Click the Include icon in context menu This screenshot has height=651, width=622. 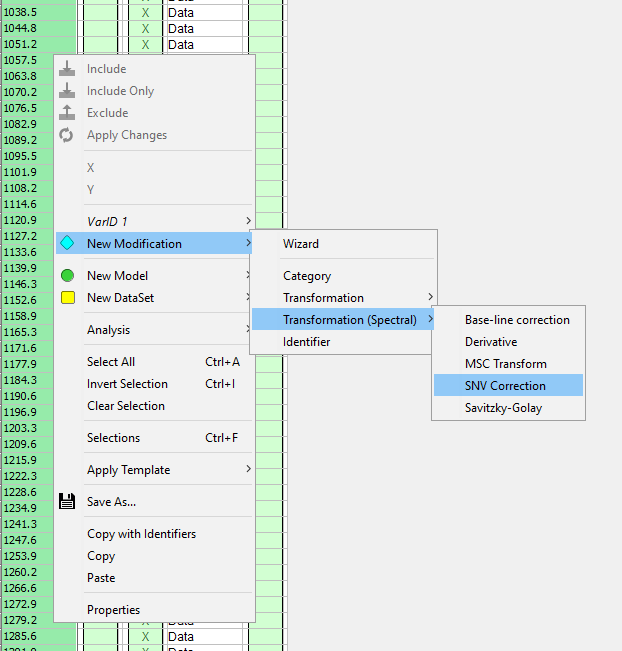click(67, 69)
